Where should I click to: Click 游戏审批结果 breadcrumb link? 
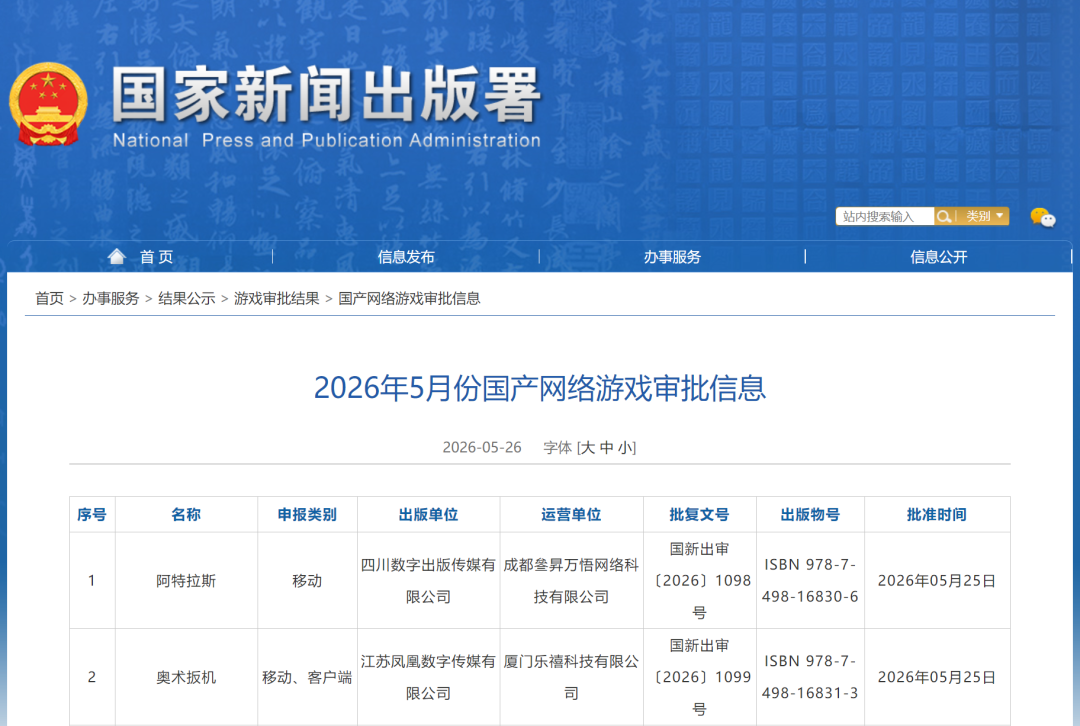click(276, 298)
